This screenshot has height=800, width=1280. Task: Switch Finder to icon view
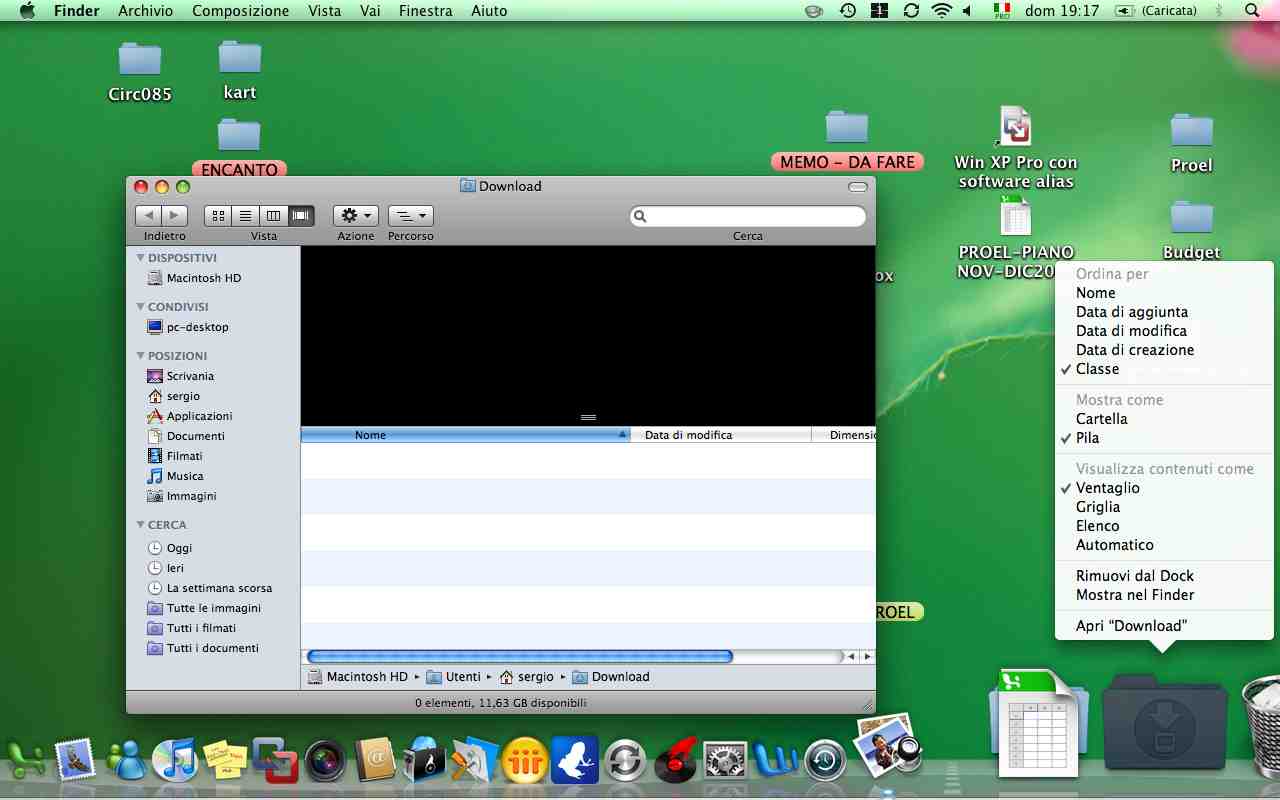218,215
